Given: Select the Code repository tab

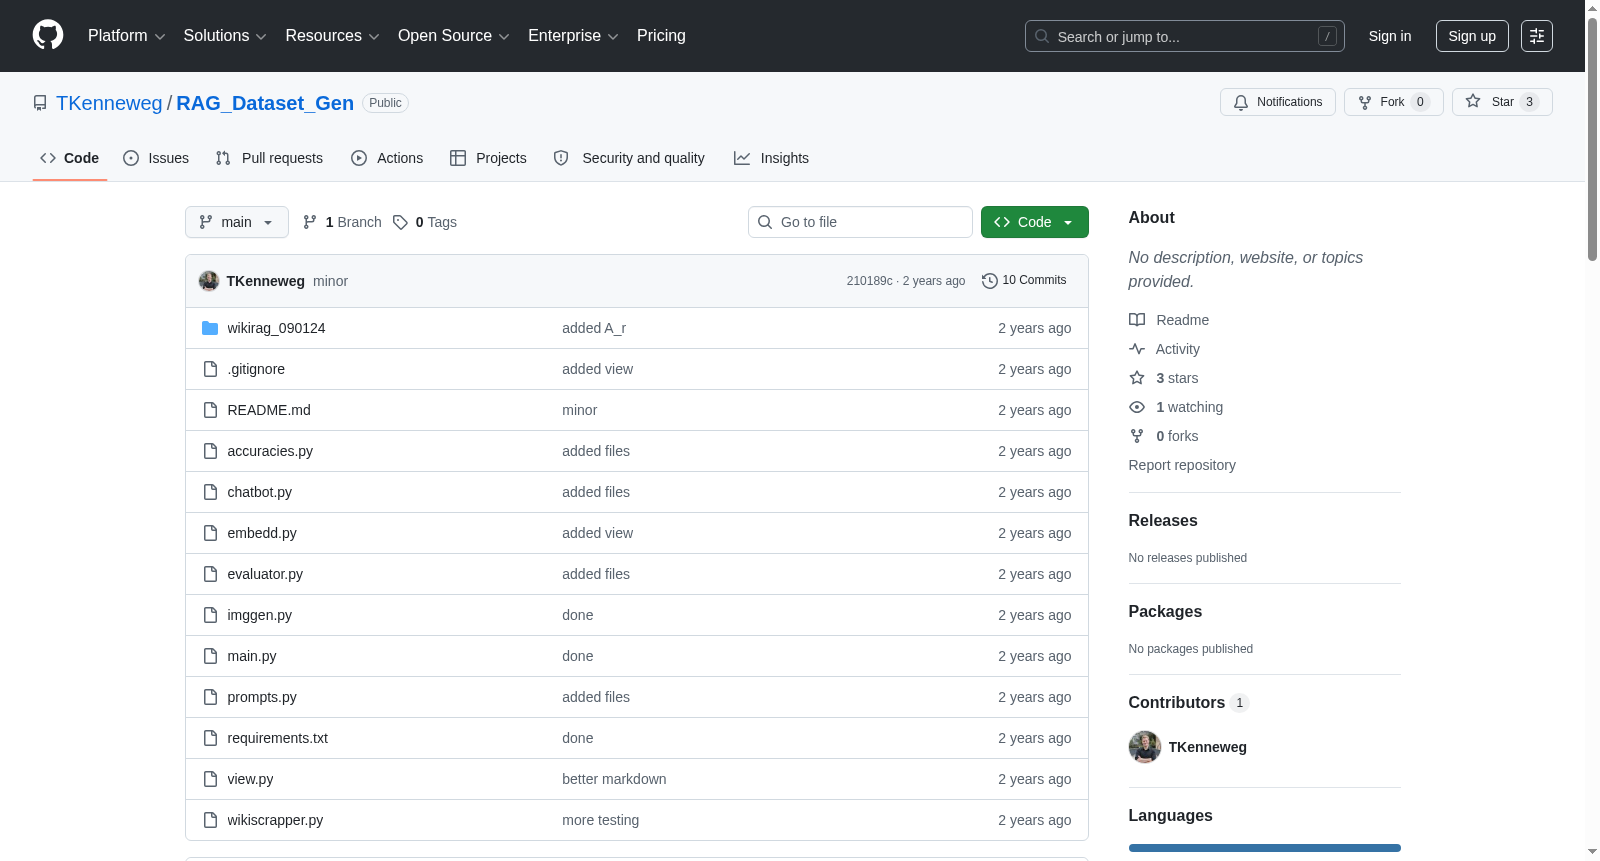Looking at the screenshot, I should pyautogui.click(x=70, y=158).
